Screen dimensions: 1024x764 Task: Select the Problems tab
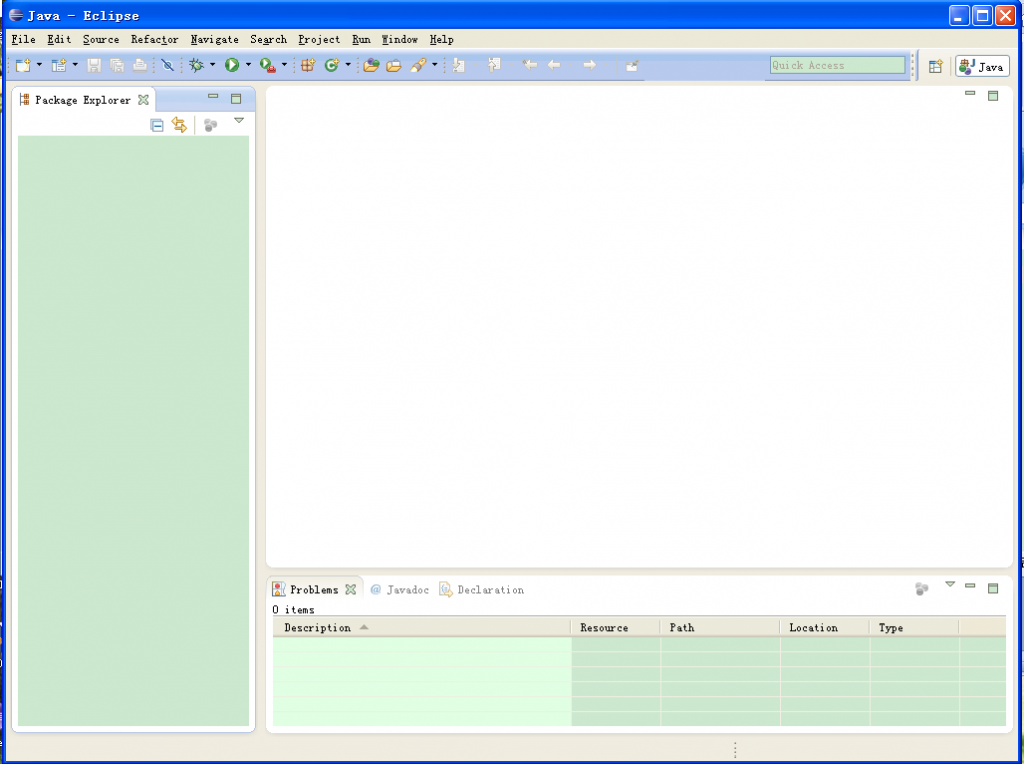(x=314, y=590)
